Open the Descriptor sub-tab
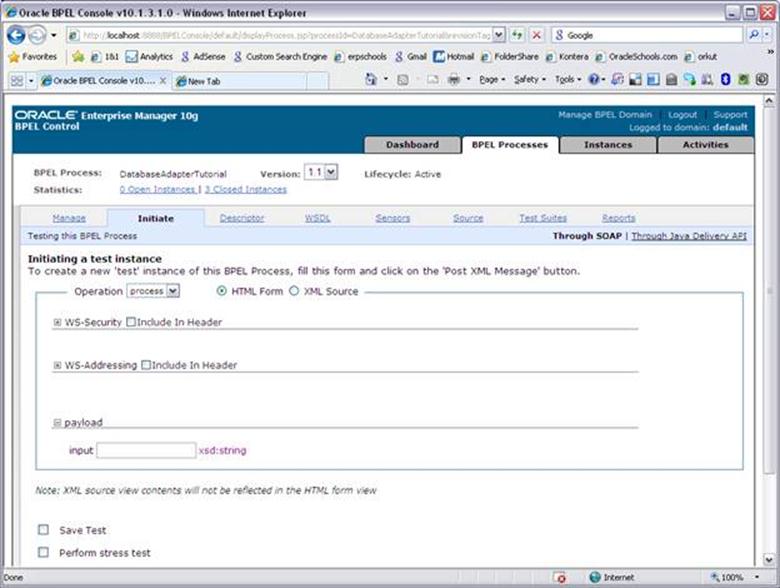This screenshot has height=588, width=780. coord(242,218)
